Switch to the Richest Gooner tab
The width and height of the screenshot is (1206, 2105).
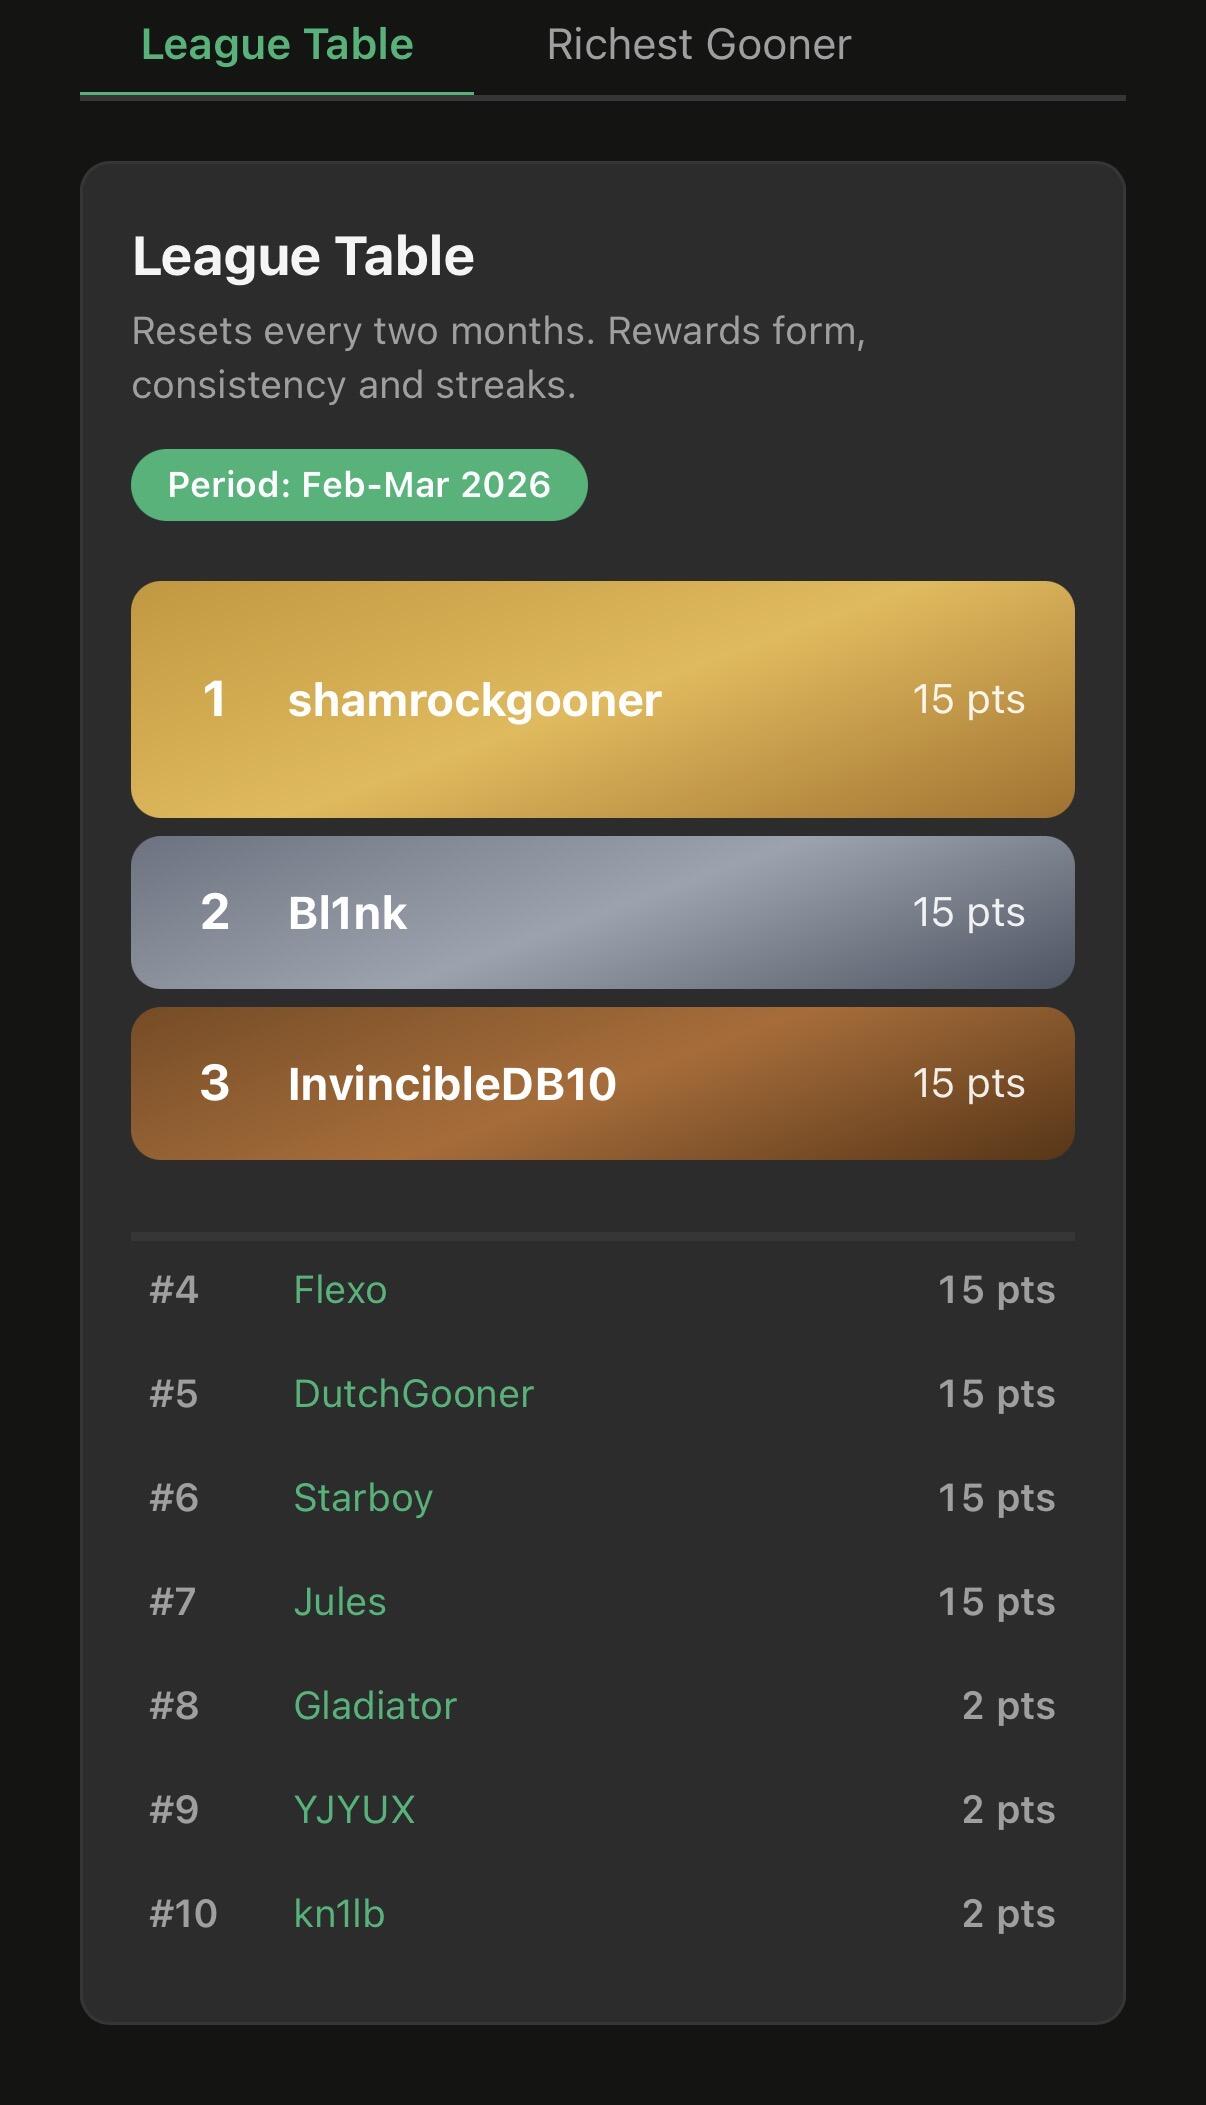point(698,45)
